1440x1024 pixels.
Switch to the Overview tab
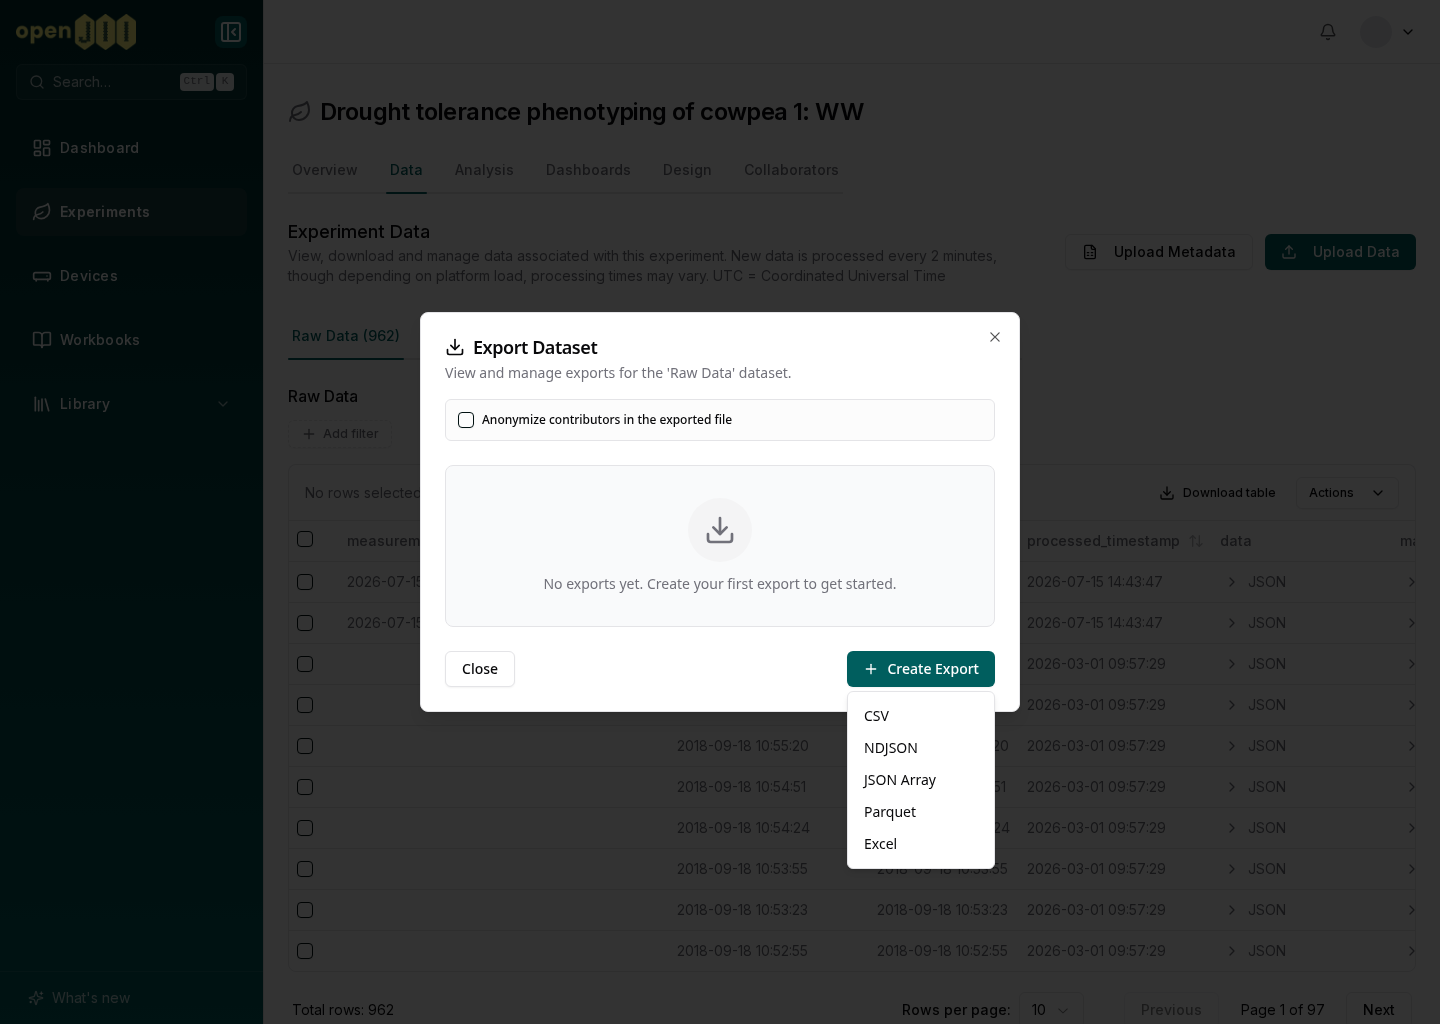tap(325, 170)
